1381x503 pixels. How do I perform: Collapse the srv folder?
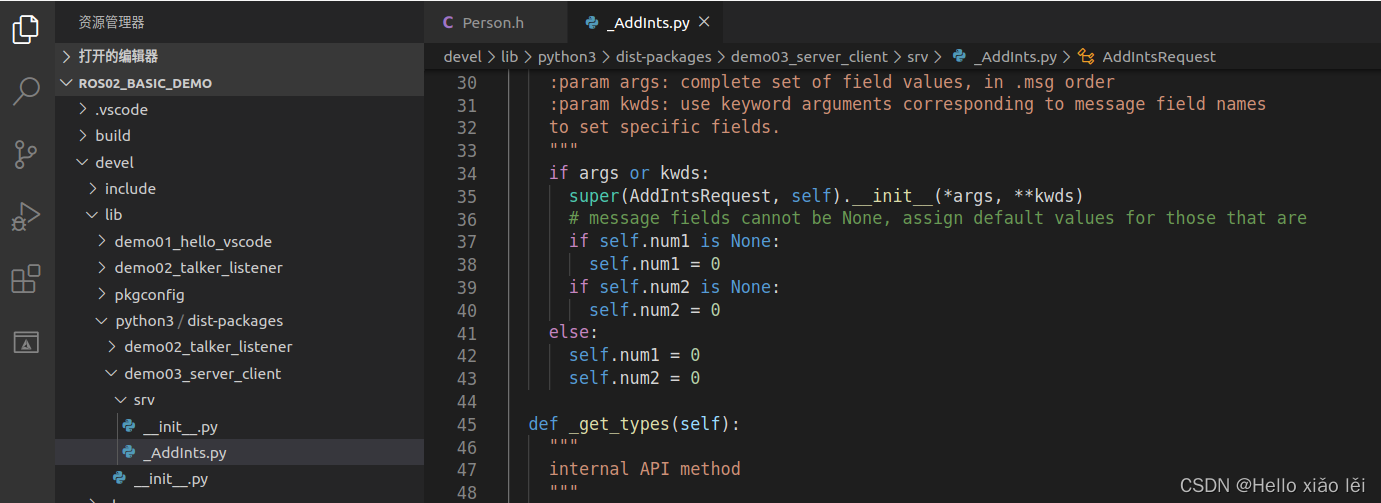pyautogui.click(x=239, y=400)
